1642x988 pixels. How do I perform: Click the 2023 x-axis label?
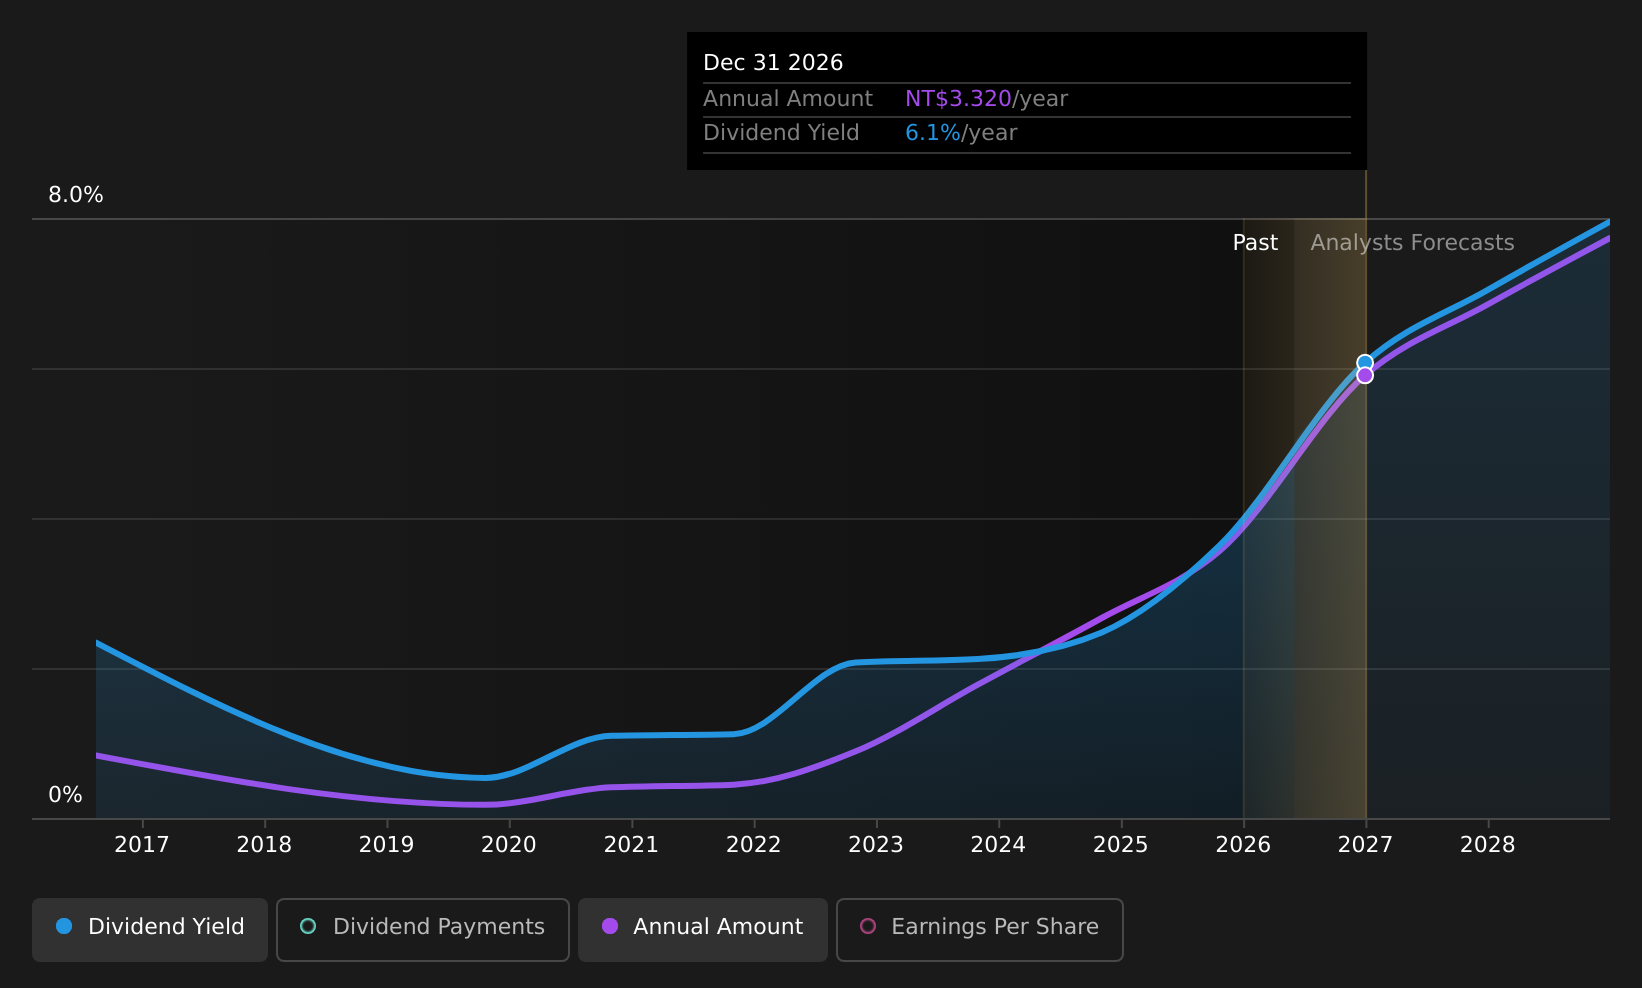(x=876, y=845)
